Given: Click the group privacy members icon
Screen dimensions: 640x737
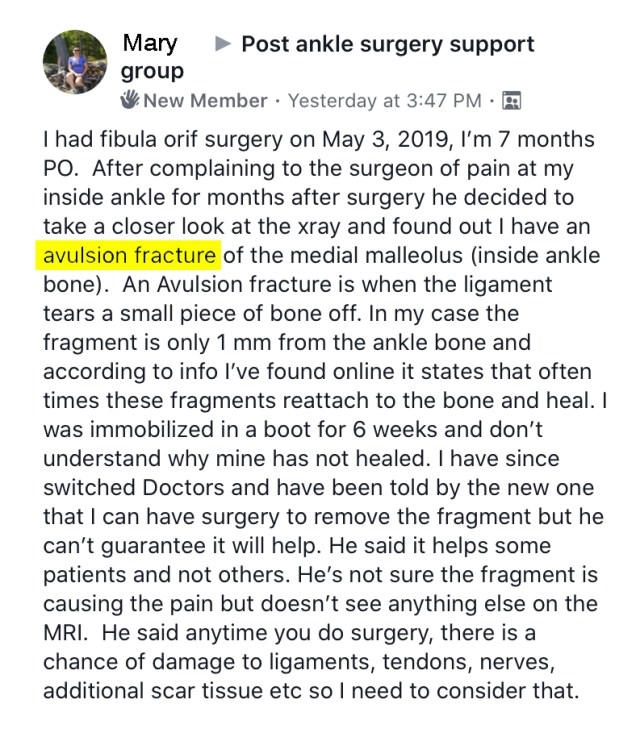Looking at the screenshot, I should point(513,101).
